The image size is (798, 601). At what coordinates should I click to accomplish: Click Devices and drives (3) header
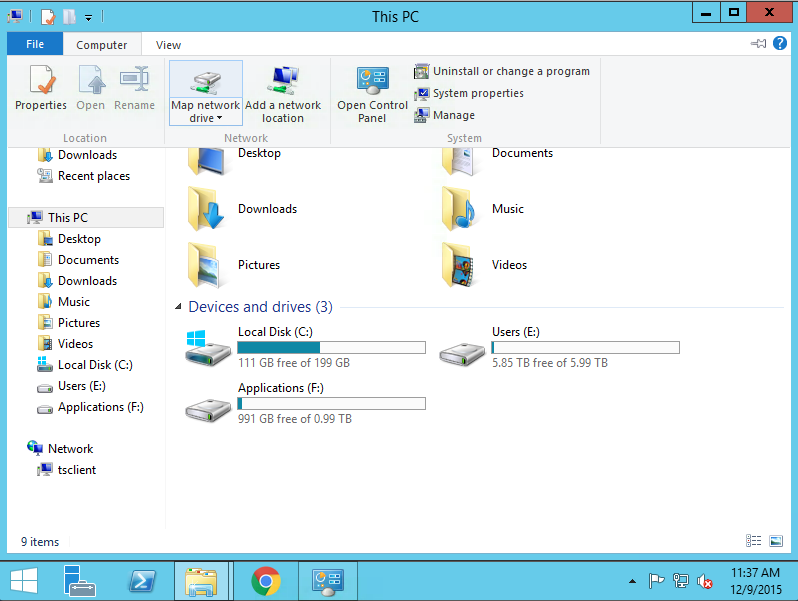click(261, 307)
